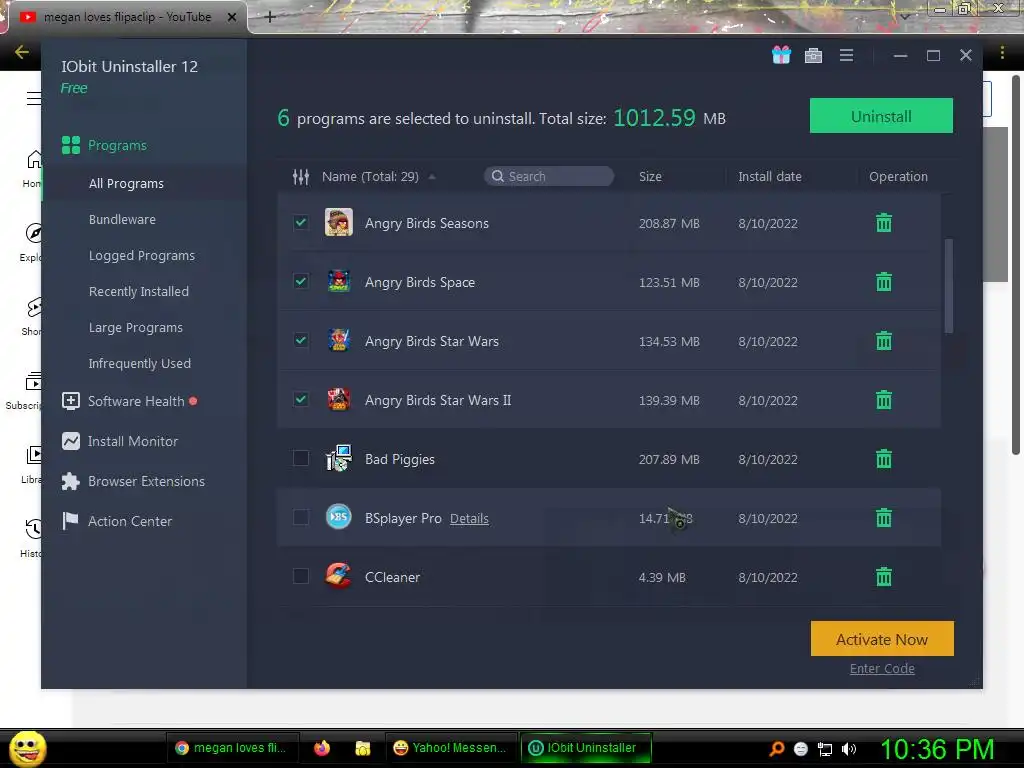This screenshot has height=768, width=1024.
Task: Open a new browser tab
Action: pos(270,17)
